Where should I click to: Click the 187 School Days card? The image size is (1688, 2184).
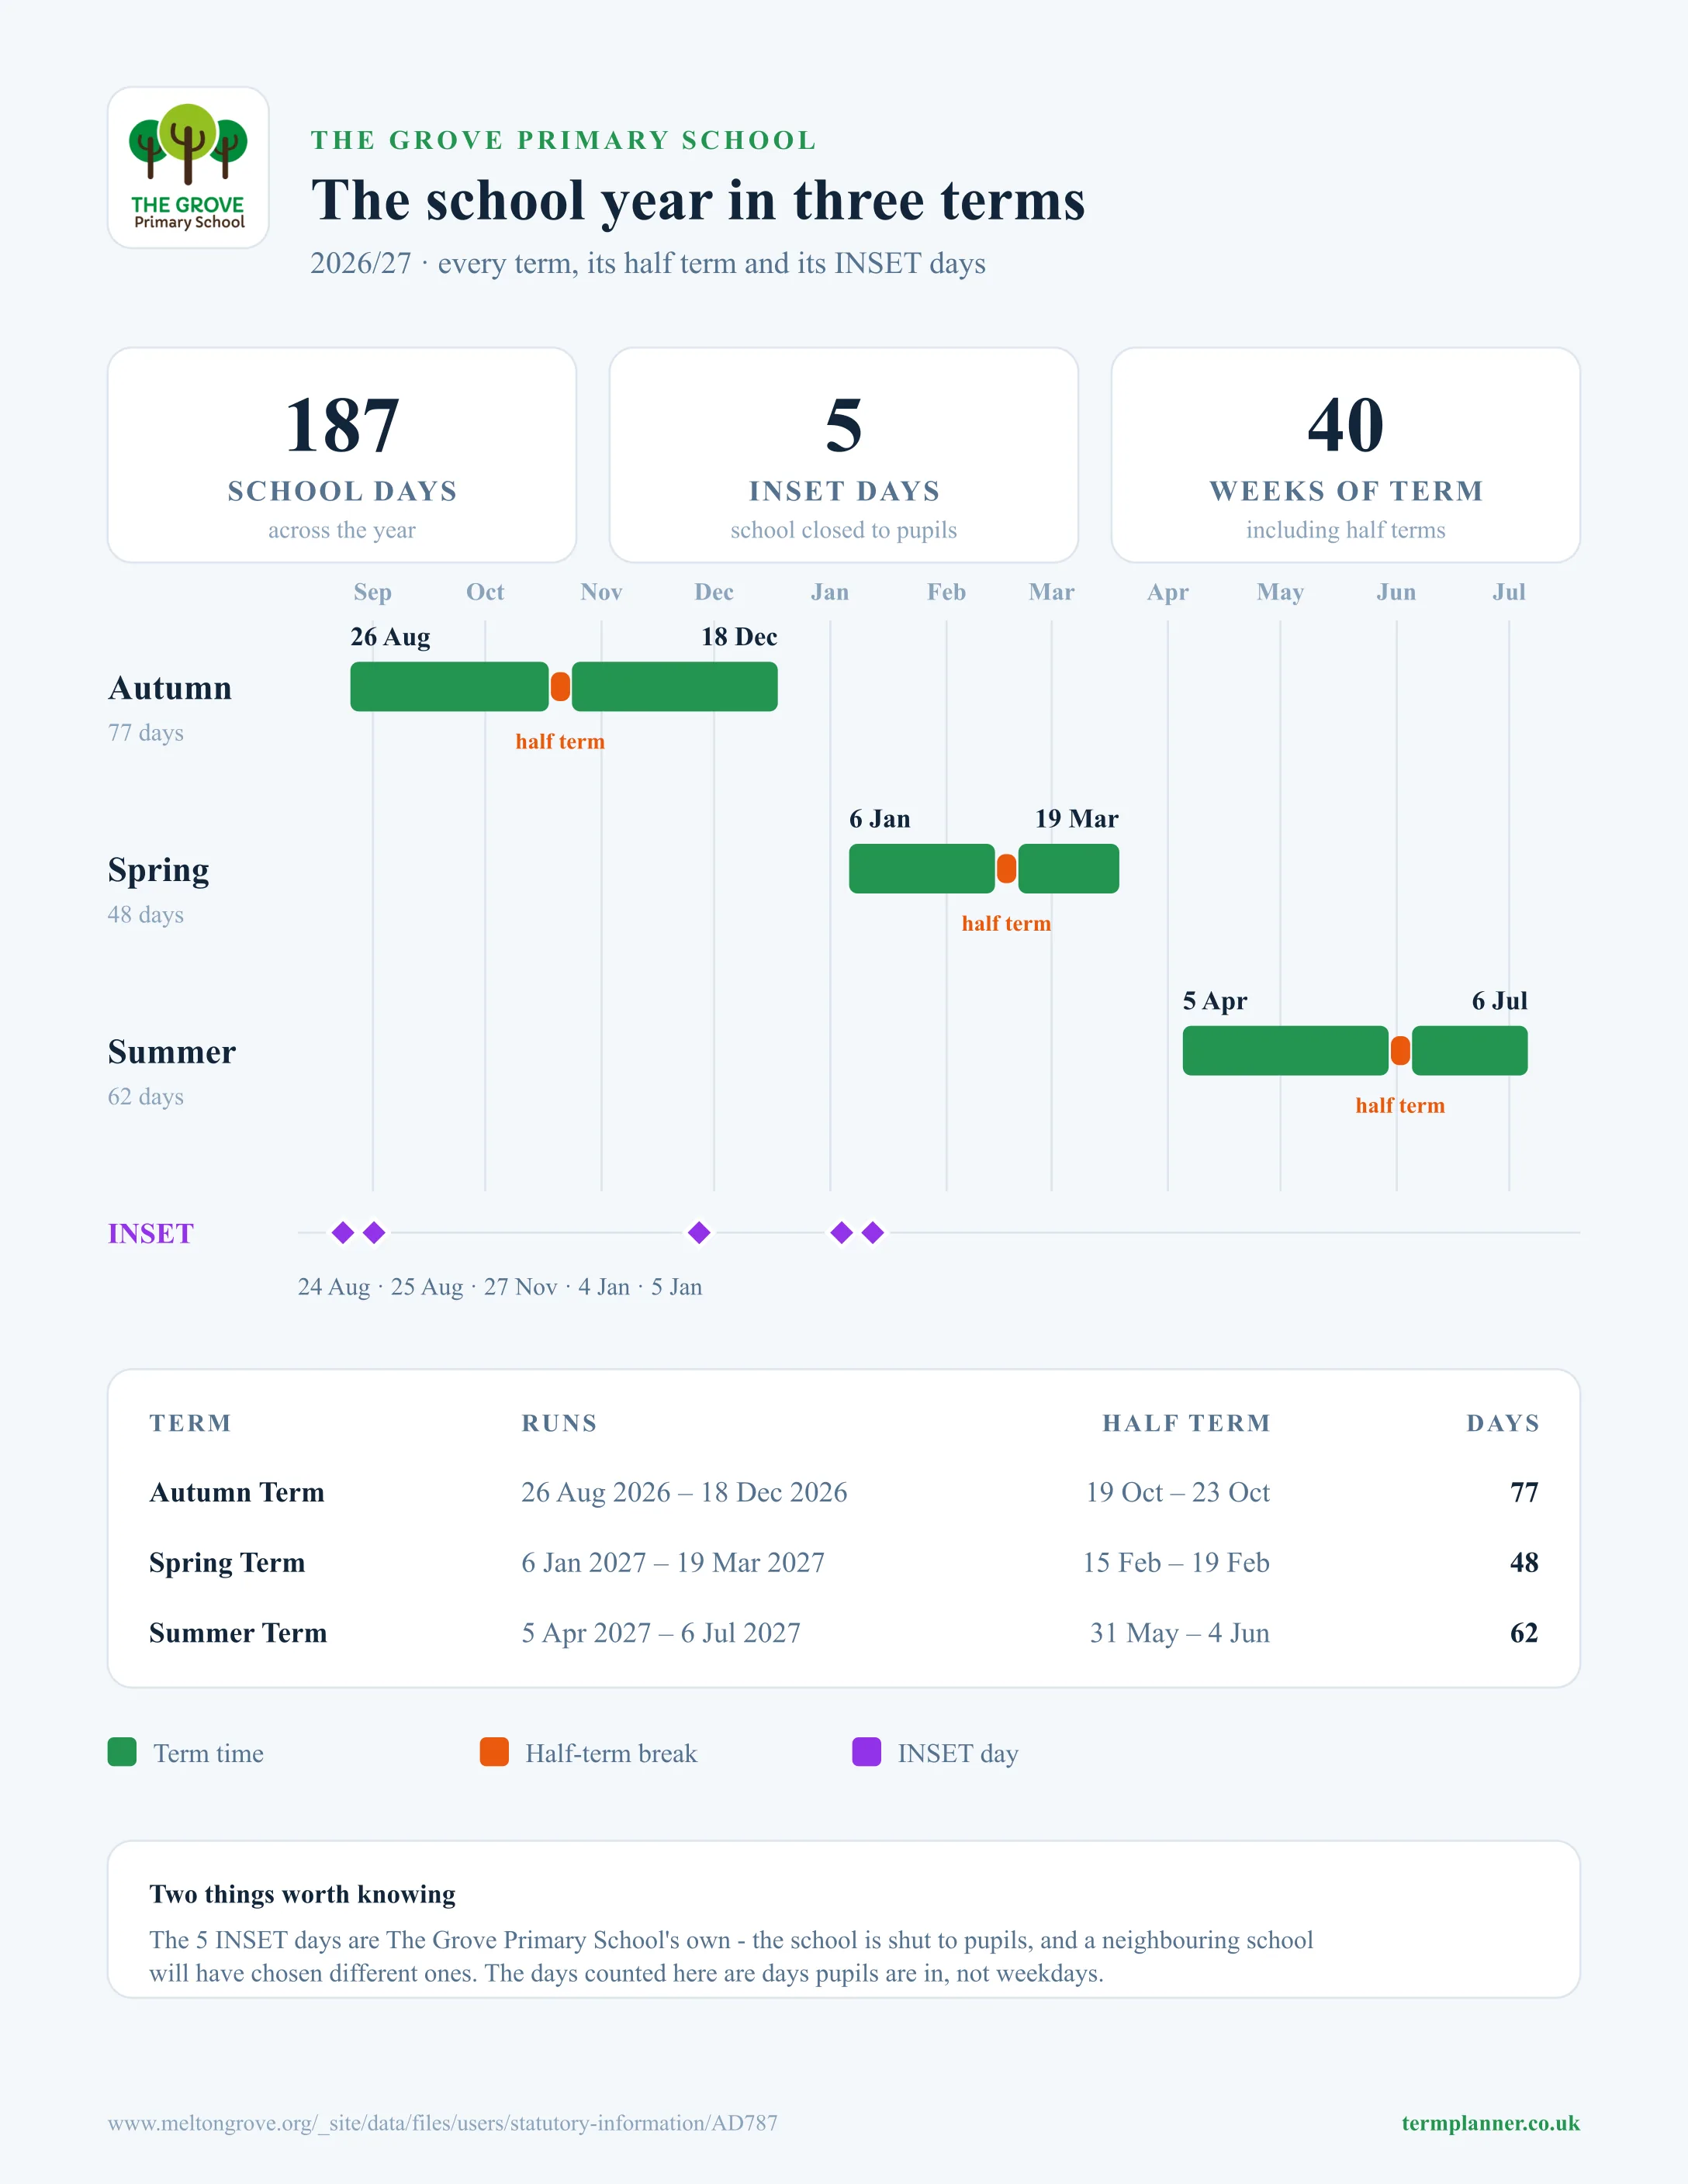(342, 455)
